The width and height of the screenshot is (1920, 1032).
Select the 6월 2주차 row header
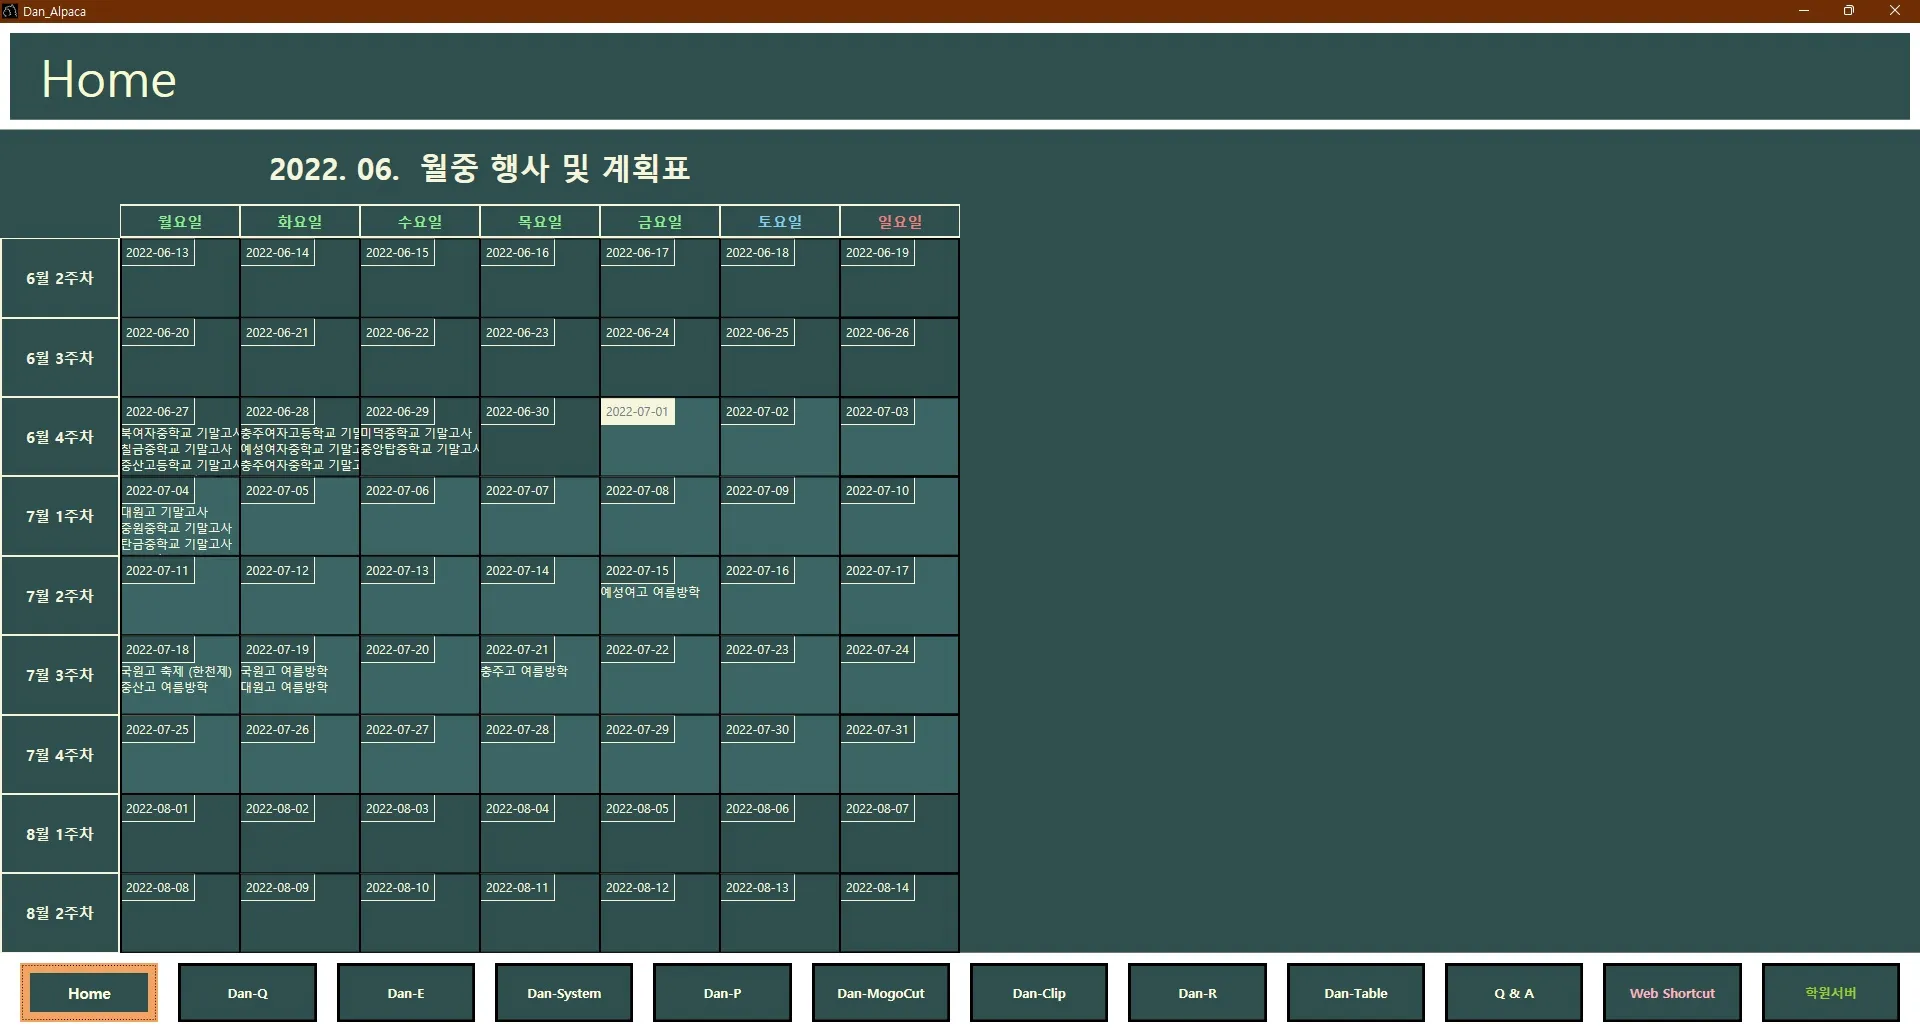(x=60, y=278)
